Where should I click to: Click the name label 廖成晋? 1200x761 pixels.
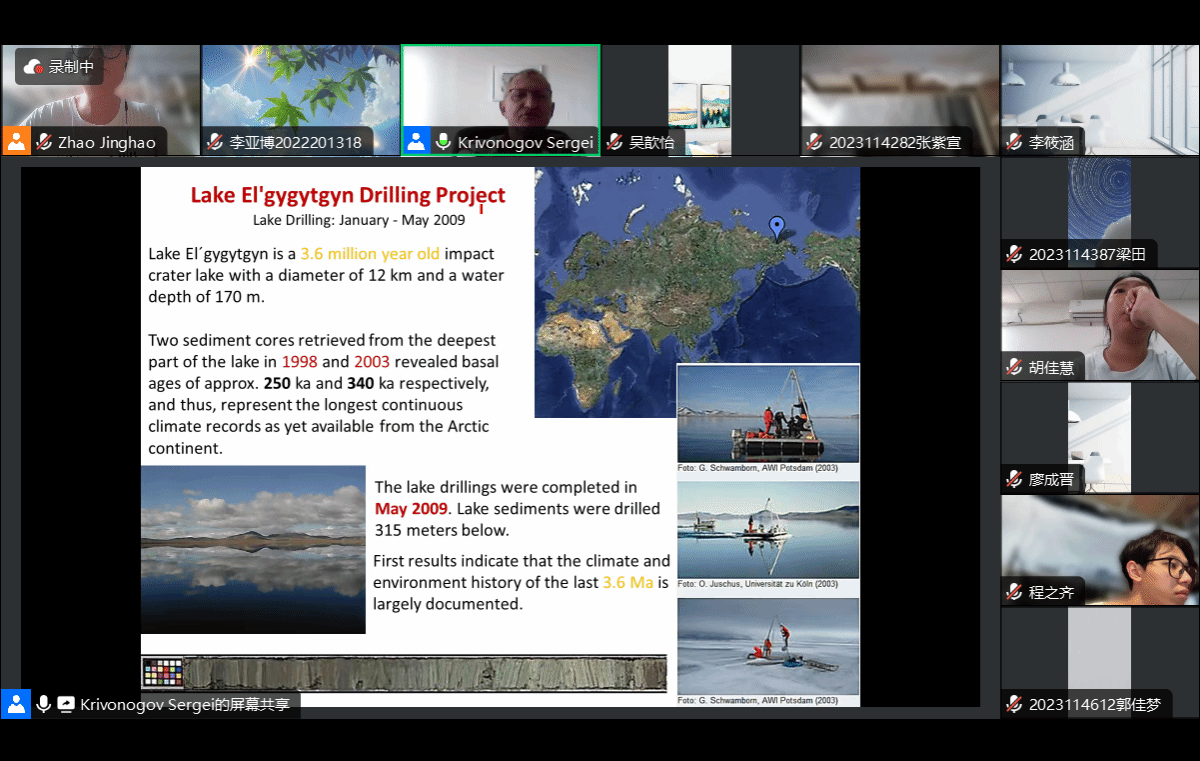tap(1051, 479)
